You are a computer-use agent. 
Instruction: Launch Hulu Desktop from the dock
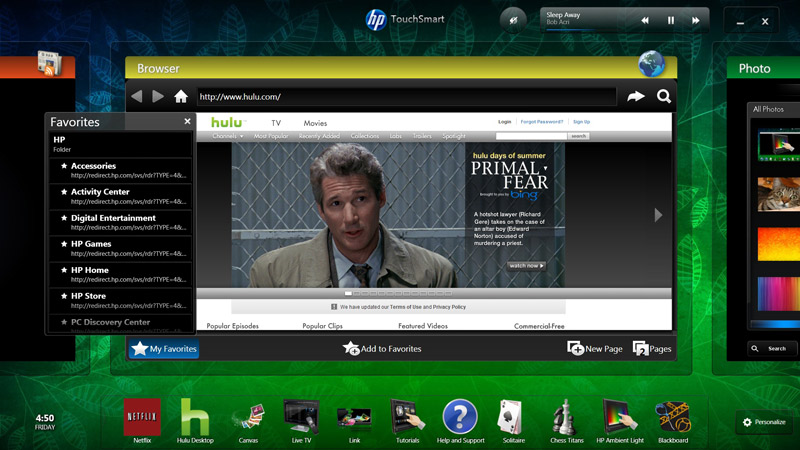coord(195,421)
